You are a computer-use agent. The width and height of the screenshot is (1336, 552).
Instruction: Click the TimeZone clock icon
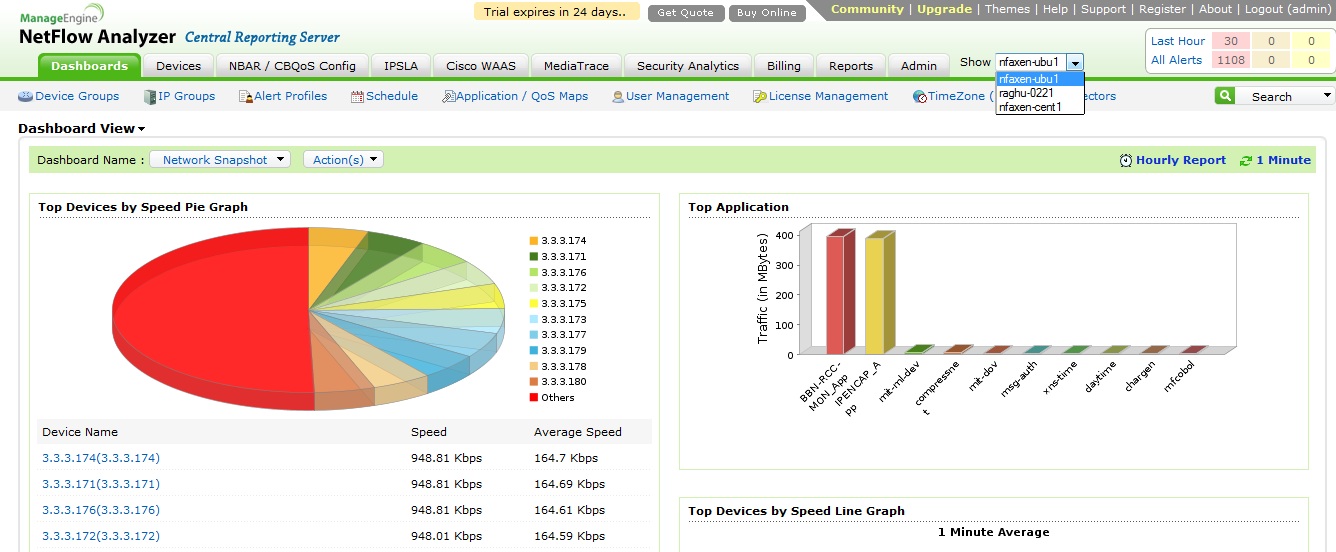pyautogui.click(x=920, y=97)
